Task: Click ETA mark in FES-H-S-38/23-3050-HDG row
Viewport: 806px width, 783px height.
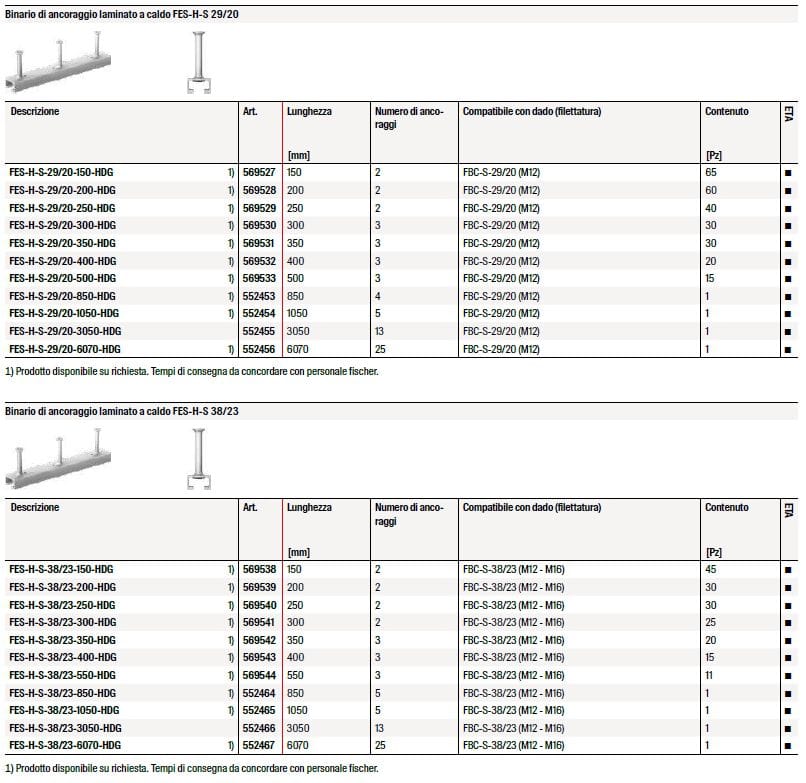Action: (788, 728)
